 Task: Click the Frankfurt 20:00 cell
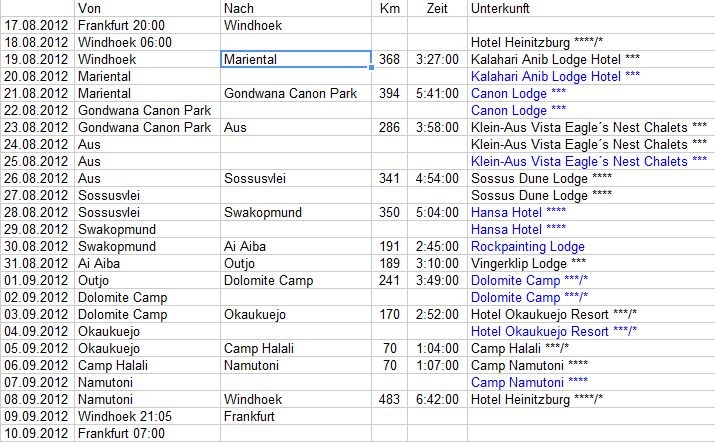pos(147,26)
